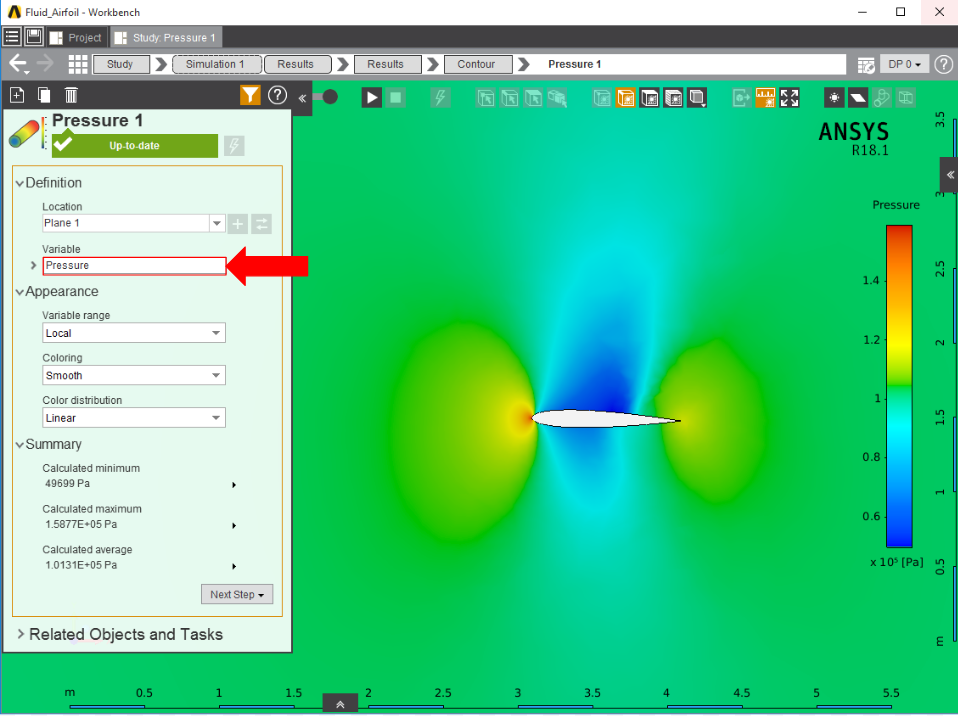Open the Contour breadcrumb

point(478,64)
